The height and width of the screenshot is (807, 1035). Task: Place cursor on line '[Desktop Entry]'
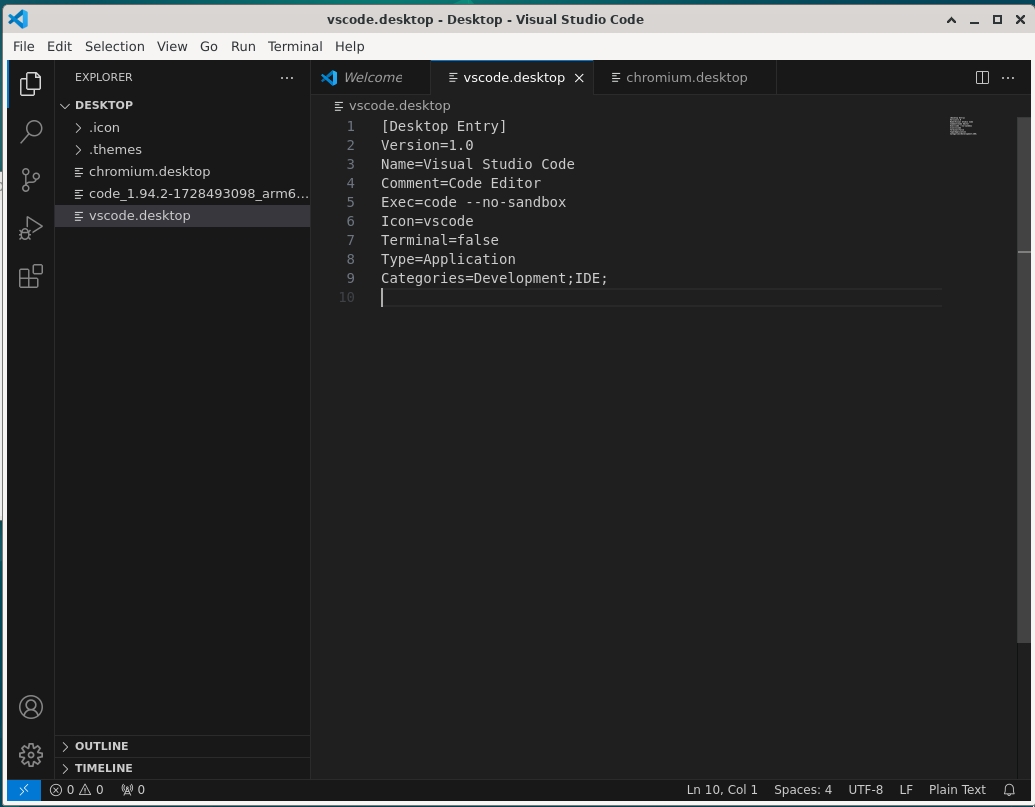444,126
